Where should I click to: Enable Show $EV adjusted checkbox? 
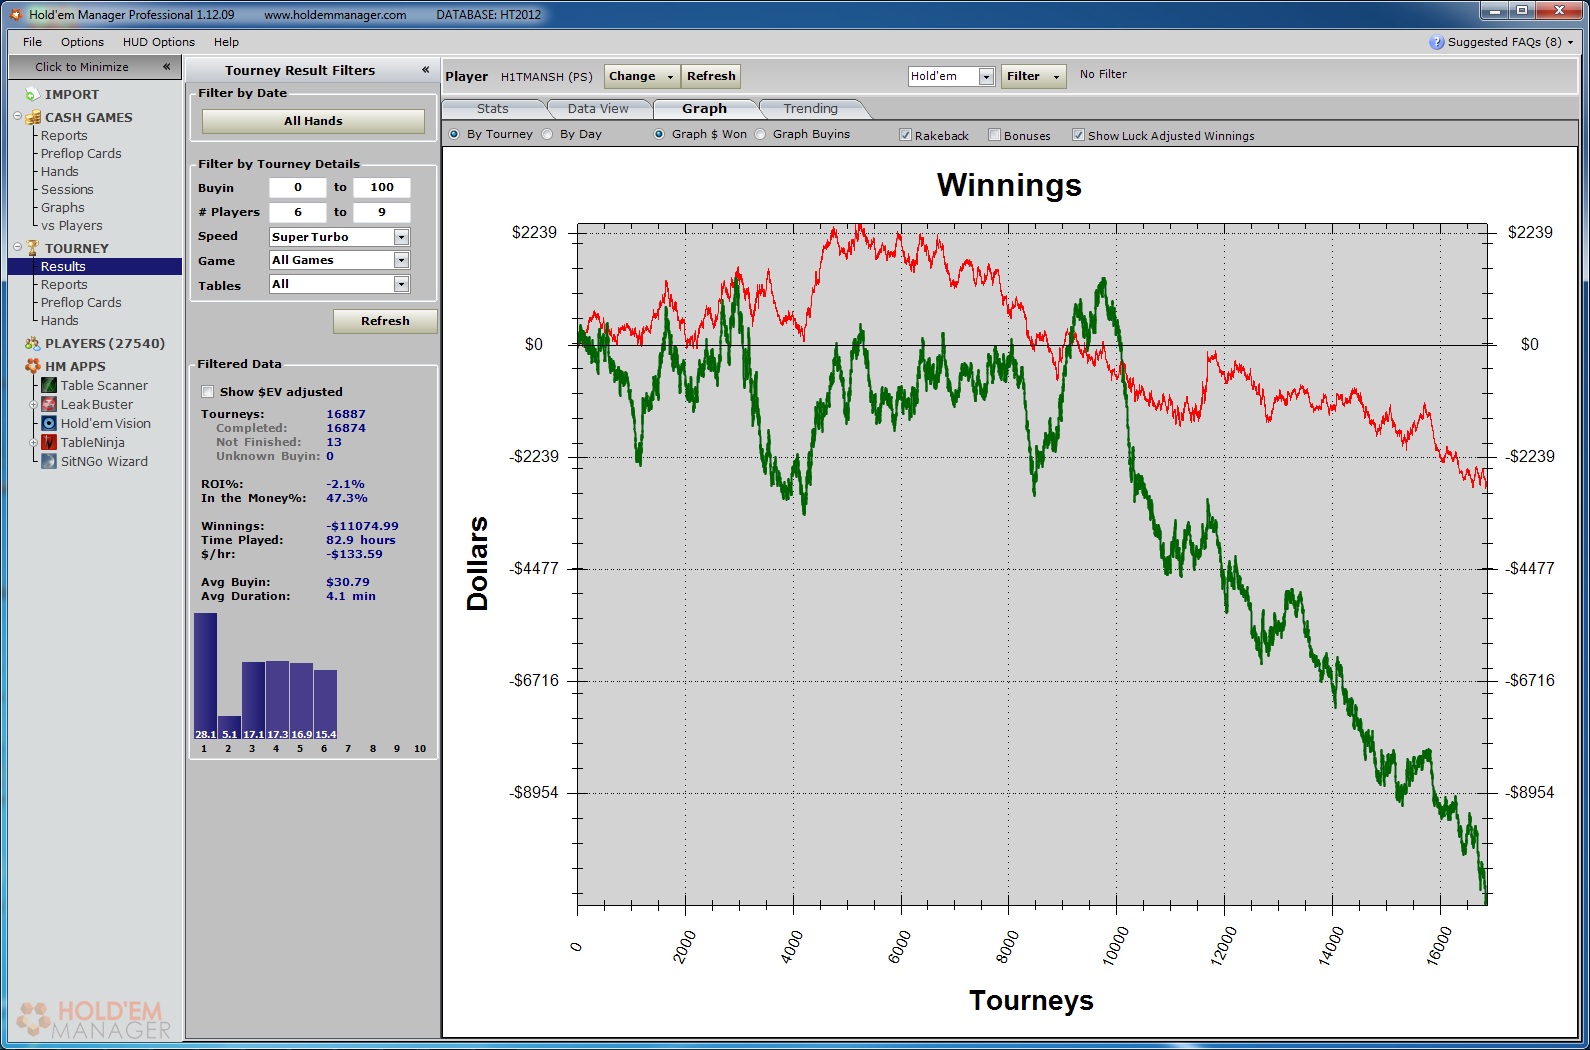click(208, 392)
